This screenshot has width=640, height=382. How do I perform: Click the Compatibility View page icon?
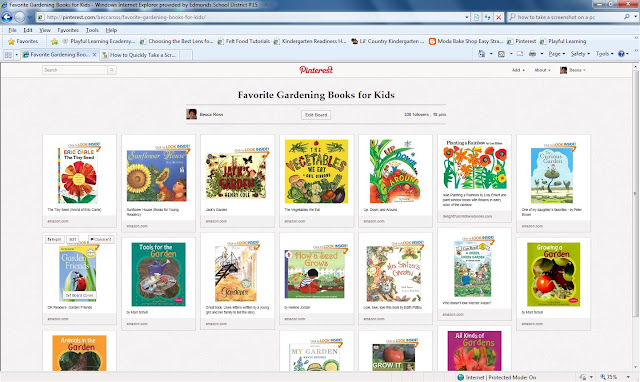point(476,17)
